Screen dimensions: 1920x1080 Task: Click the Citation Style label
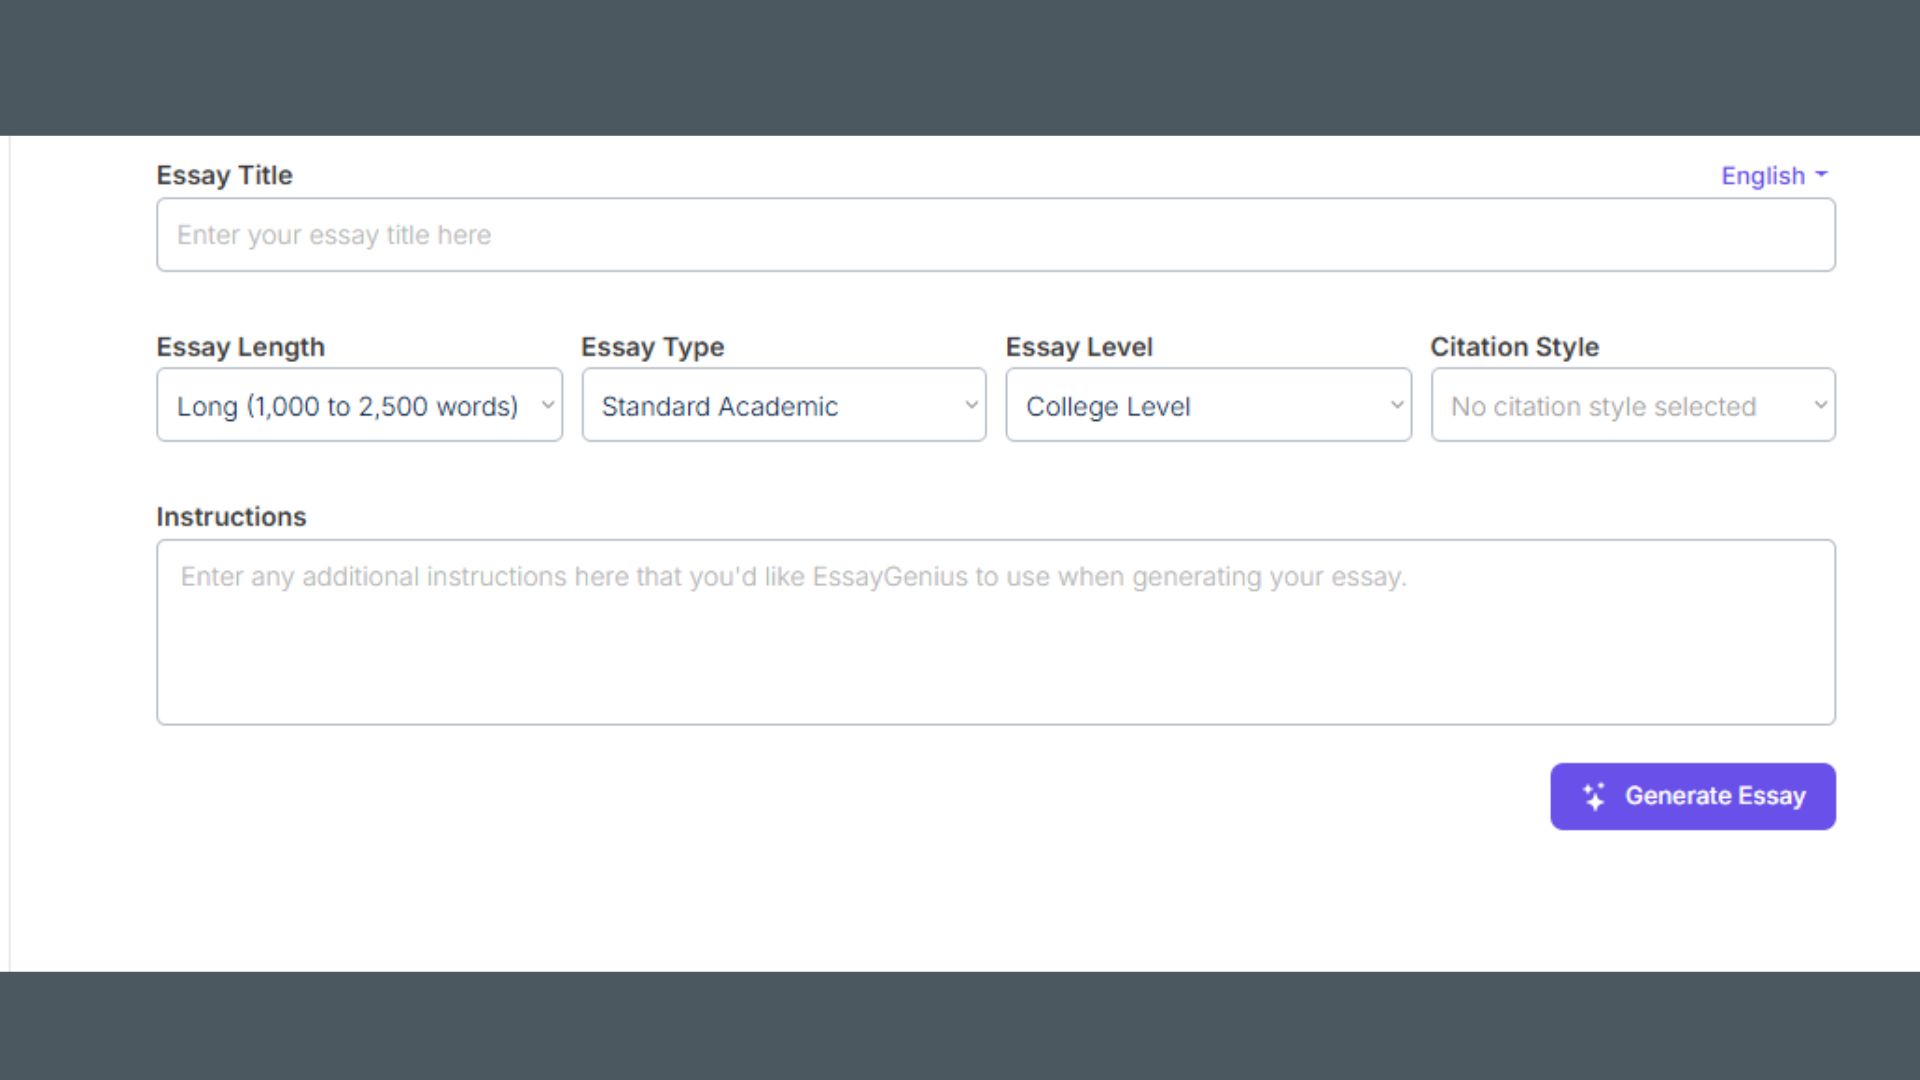(x=1514, y=347)
